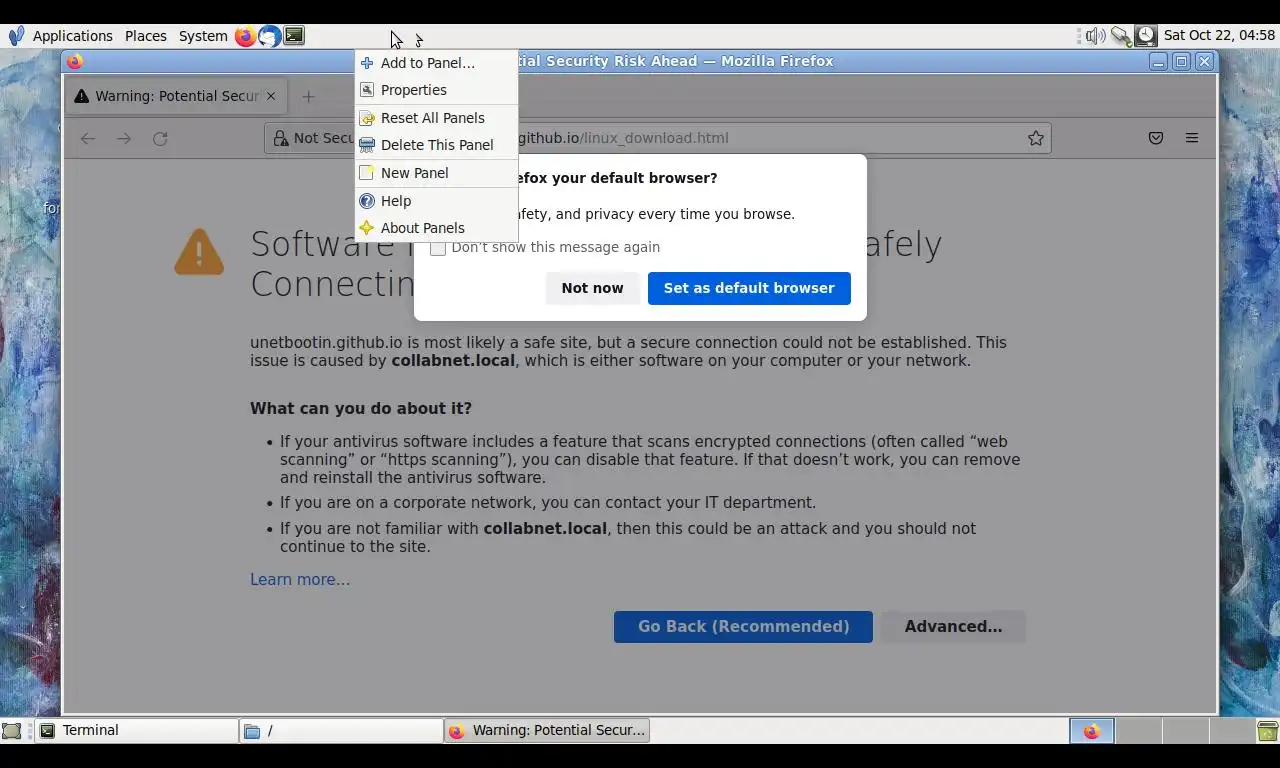
Task: Switch to Terminal in the taskbar
Action: click(137, 731)
